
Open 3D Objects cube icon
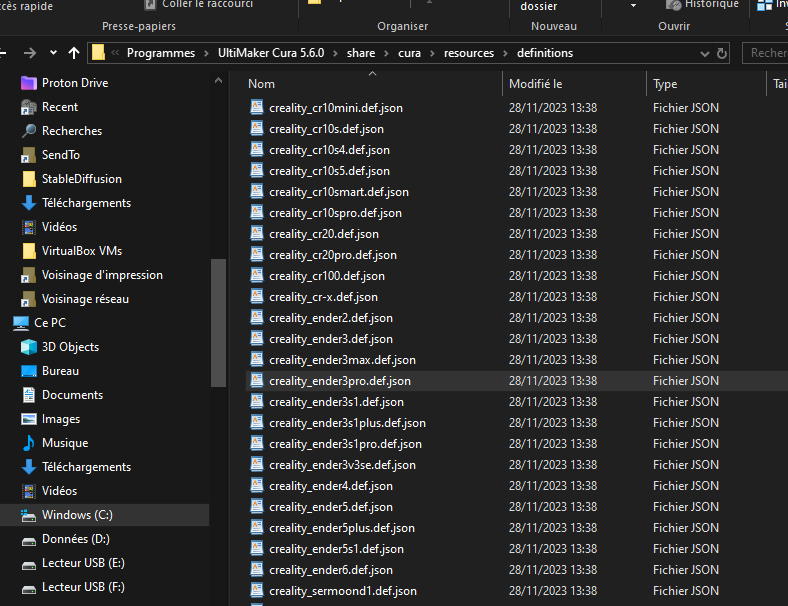coord(29,347)
